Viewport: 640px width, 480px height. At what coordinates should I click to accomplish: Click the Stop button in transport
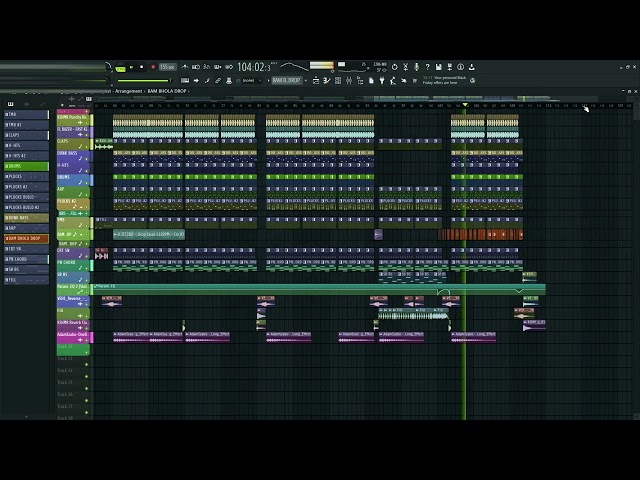coord(142,67)
